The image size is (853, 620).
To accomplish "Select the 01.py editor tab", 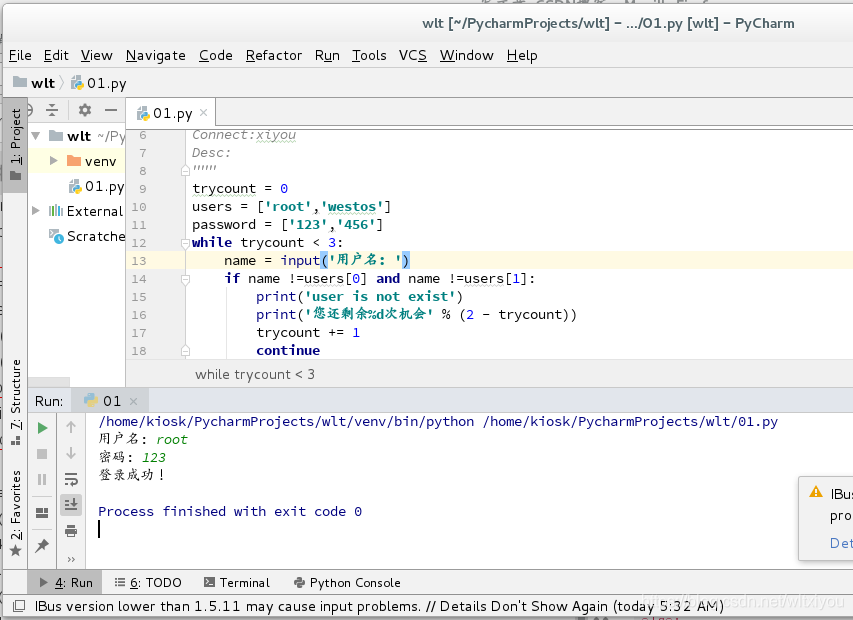I will coord(171,113).
